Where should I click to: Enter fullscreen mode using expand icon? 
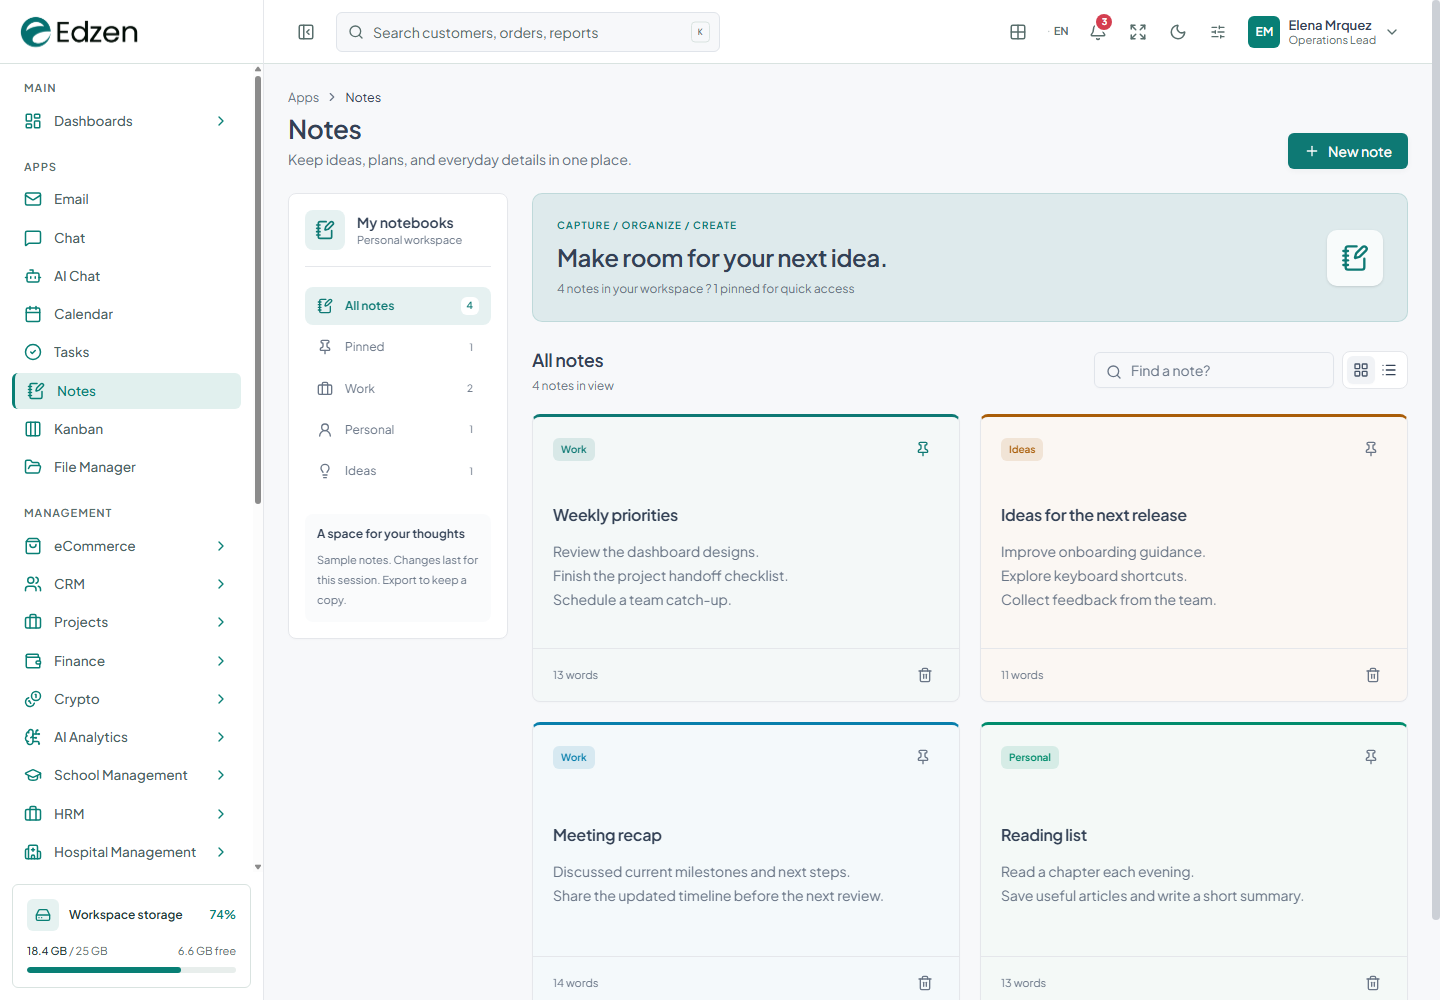(1138, 32)
